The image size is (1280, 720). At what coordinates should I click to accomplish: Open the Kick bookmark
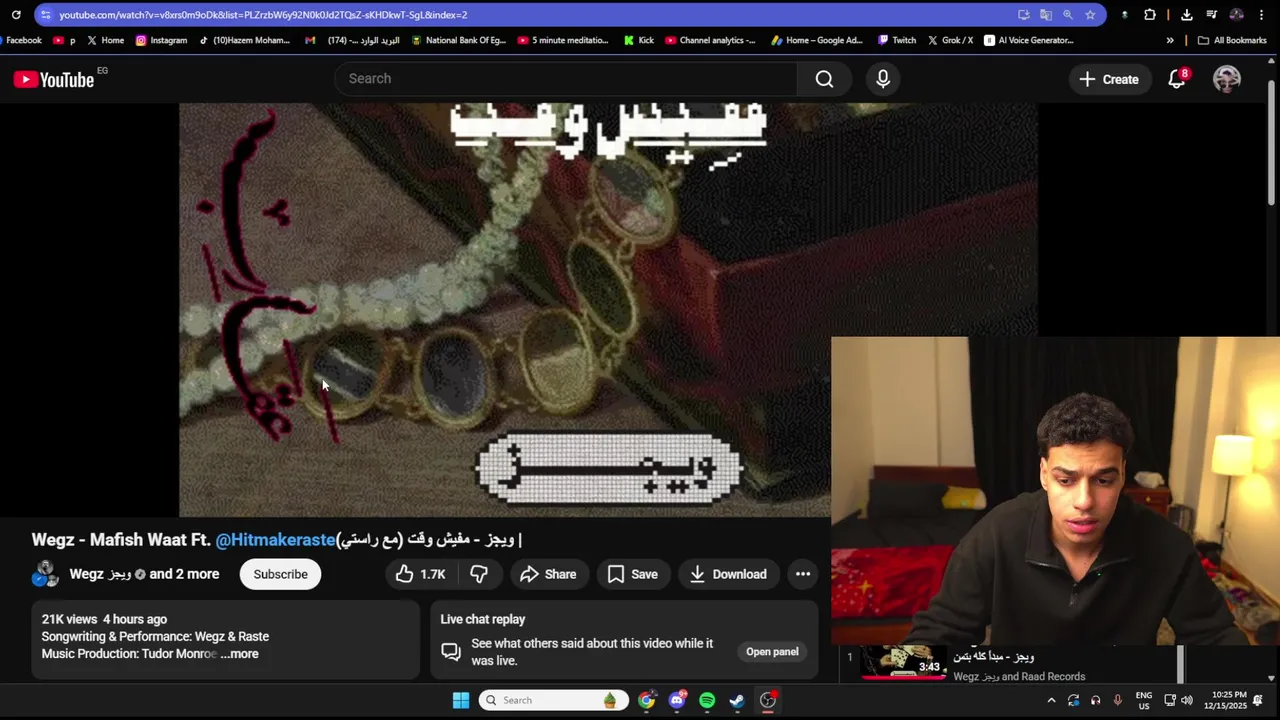click(x=638, y=40)
